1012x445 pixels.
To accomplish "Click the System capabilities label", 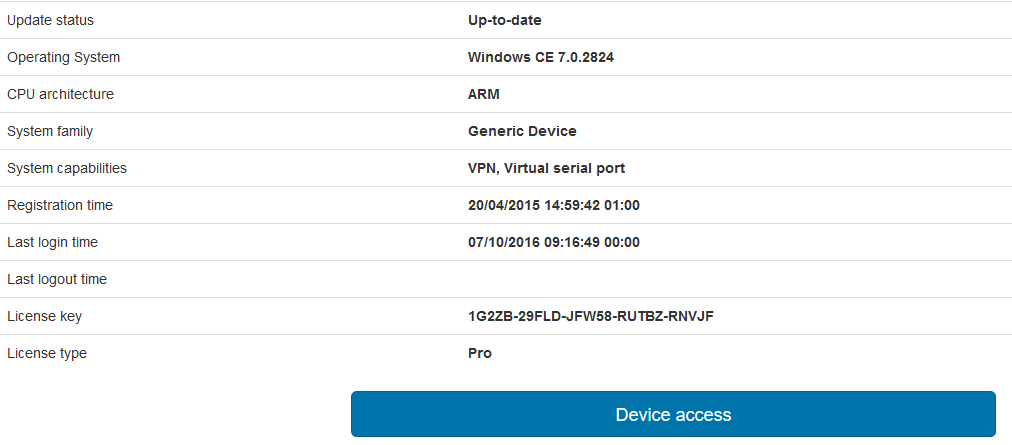I will pyautogui.click(x=67, y=169).
